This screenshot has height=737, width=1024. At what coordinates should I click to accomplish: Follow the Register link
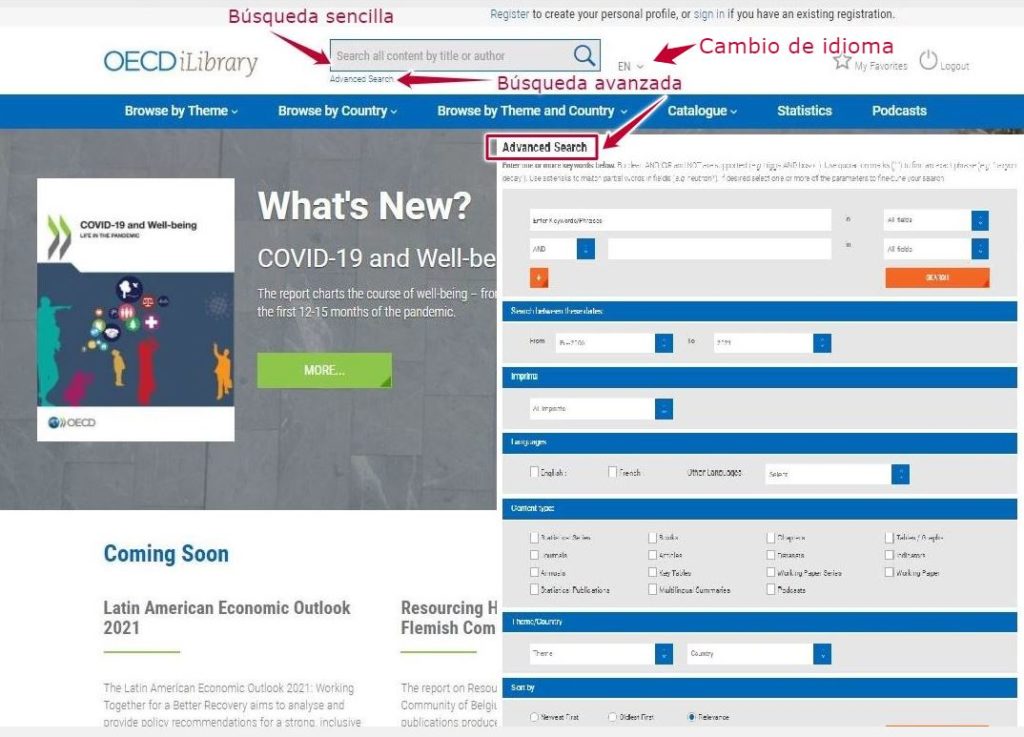coord(509,14)
